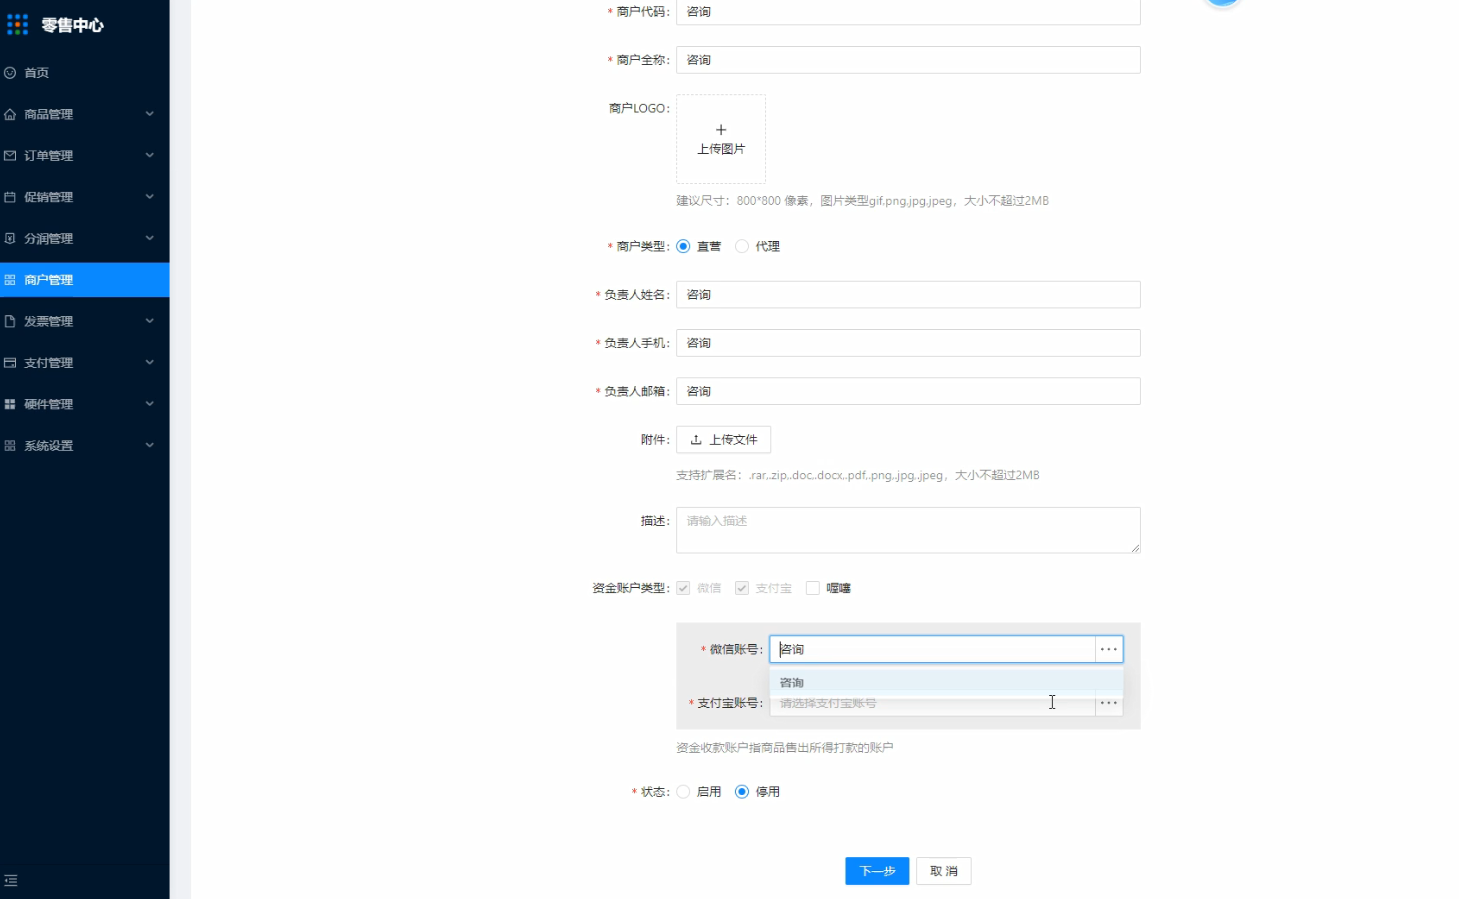
Task: Click the 下一步 button
Action: pyautogui.click(x=877, y=871)
